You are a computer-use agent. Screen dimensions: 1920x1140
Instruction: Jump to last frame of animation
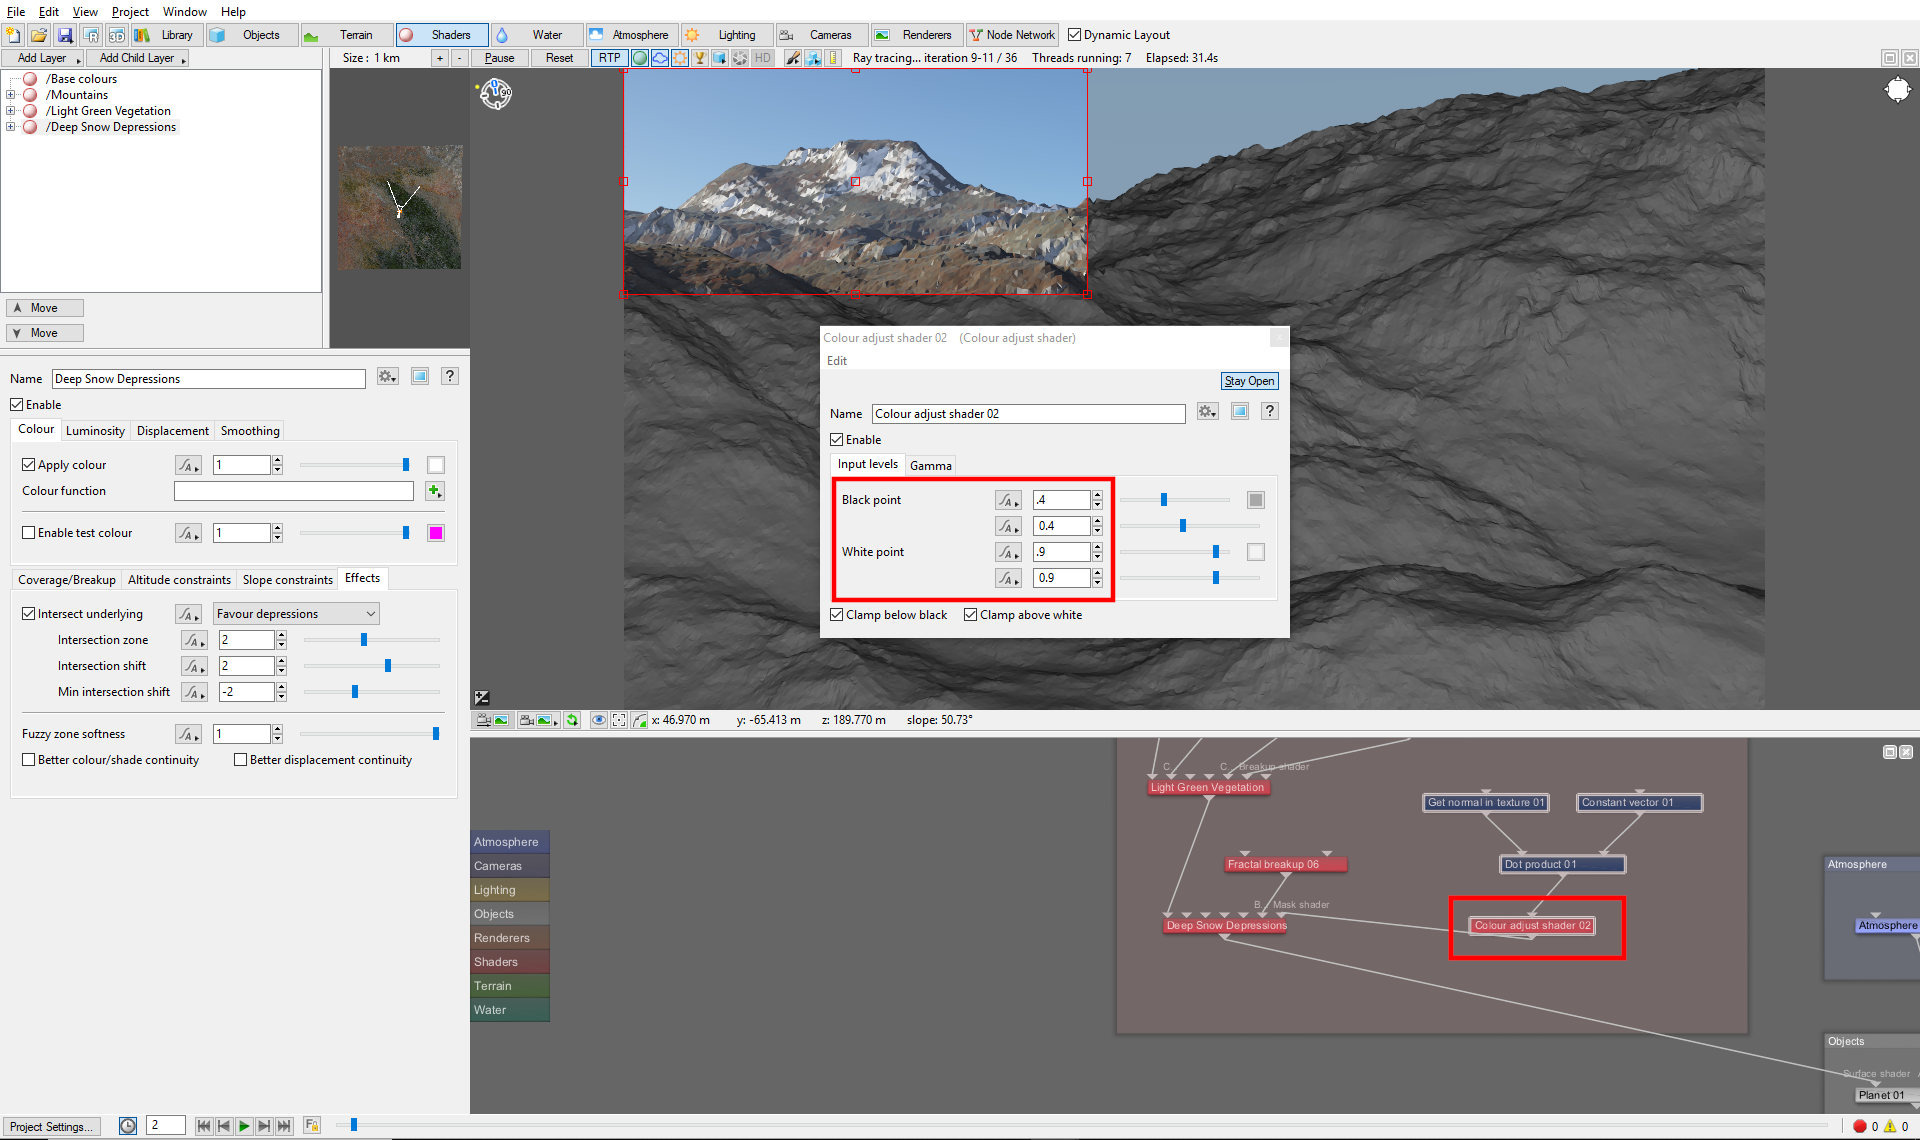coord(284,1126)
